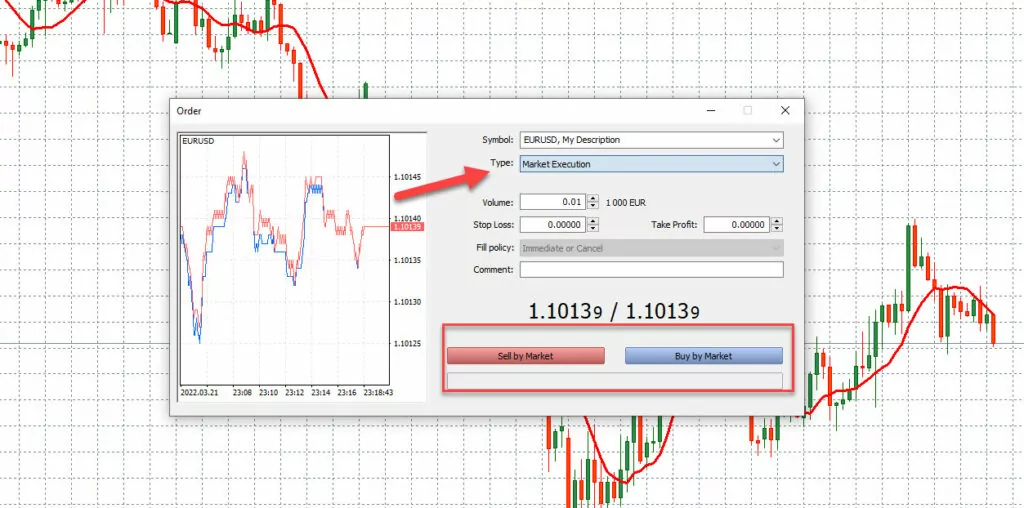
Task: Open the Symbol dropdown showing EURUSD
Action: pyautogui.click(x=651, y=140)
